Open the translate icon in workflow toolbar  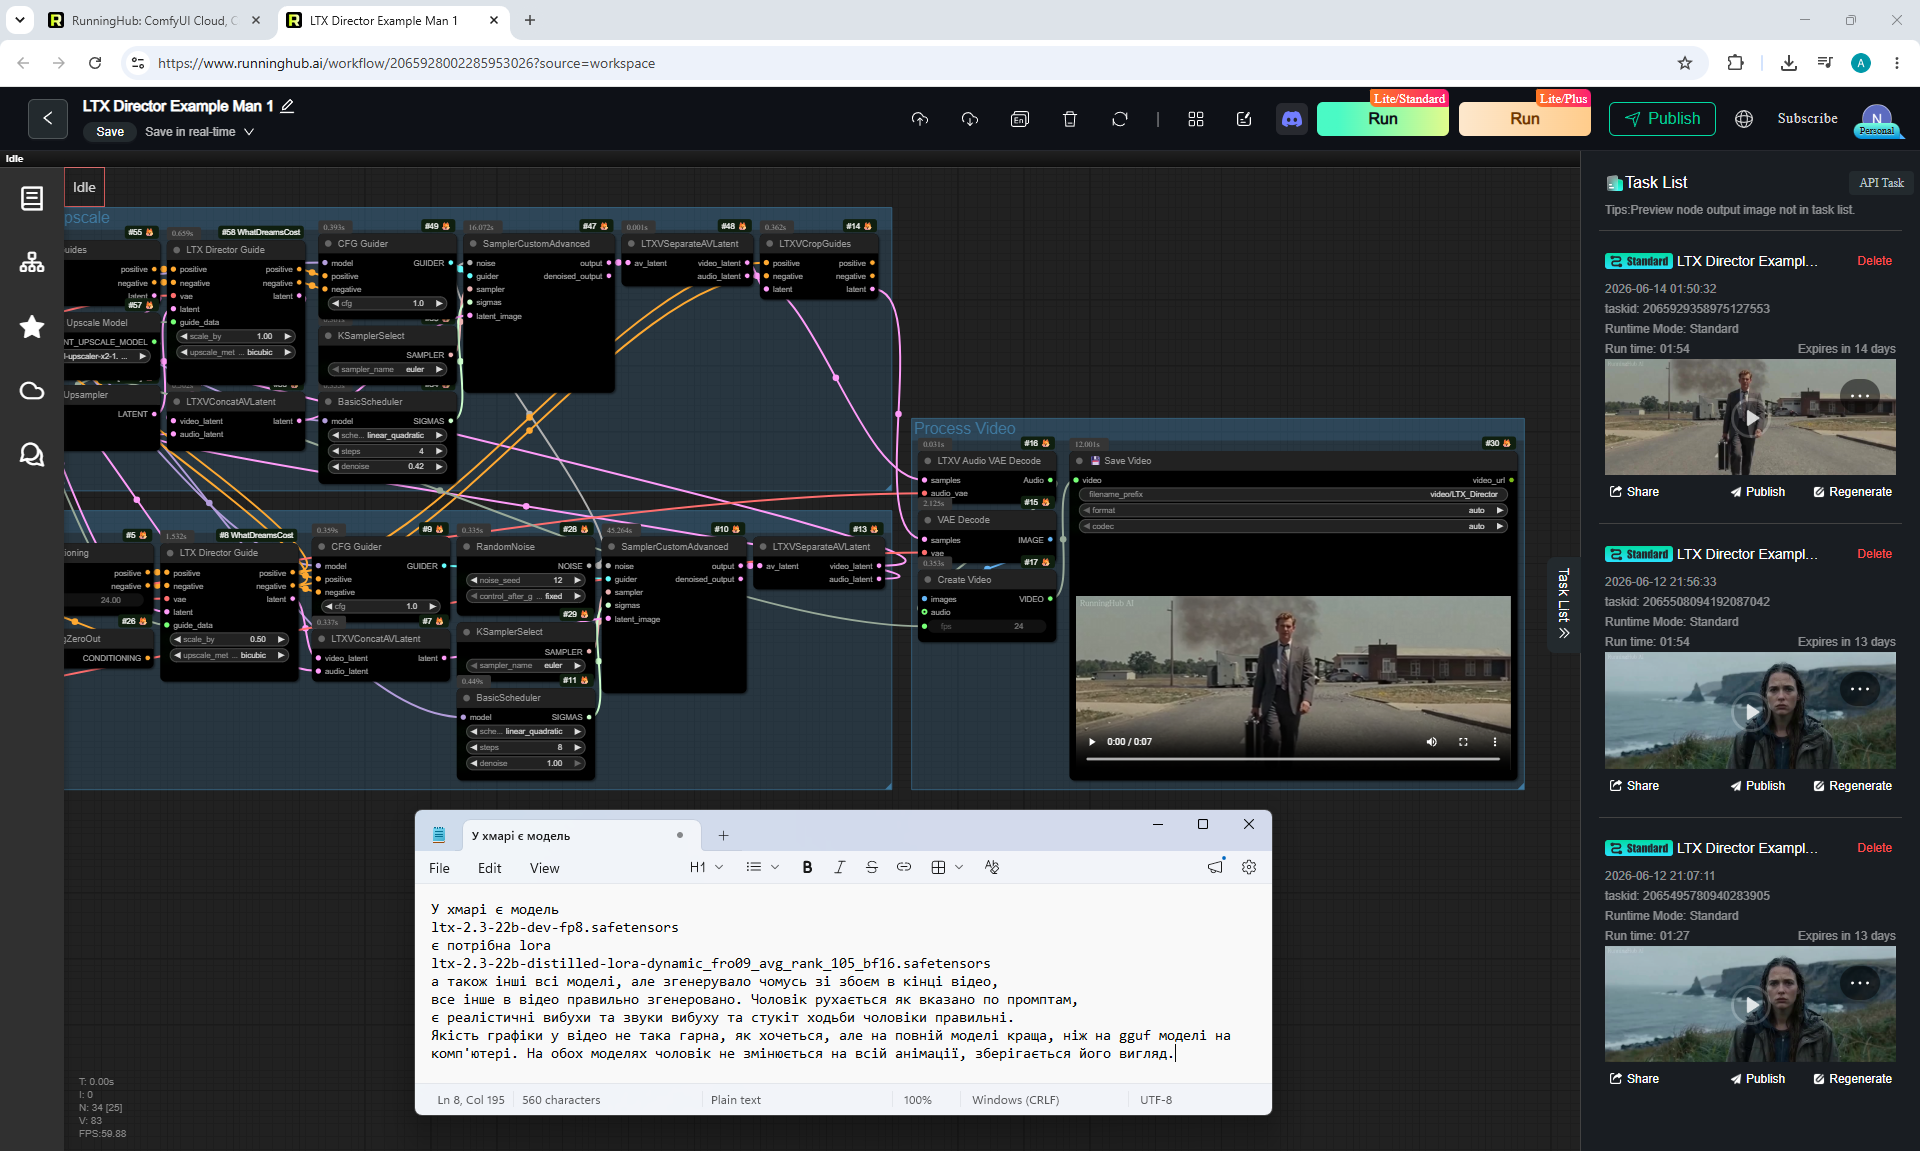(1020, 119)
